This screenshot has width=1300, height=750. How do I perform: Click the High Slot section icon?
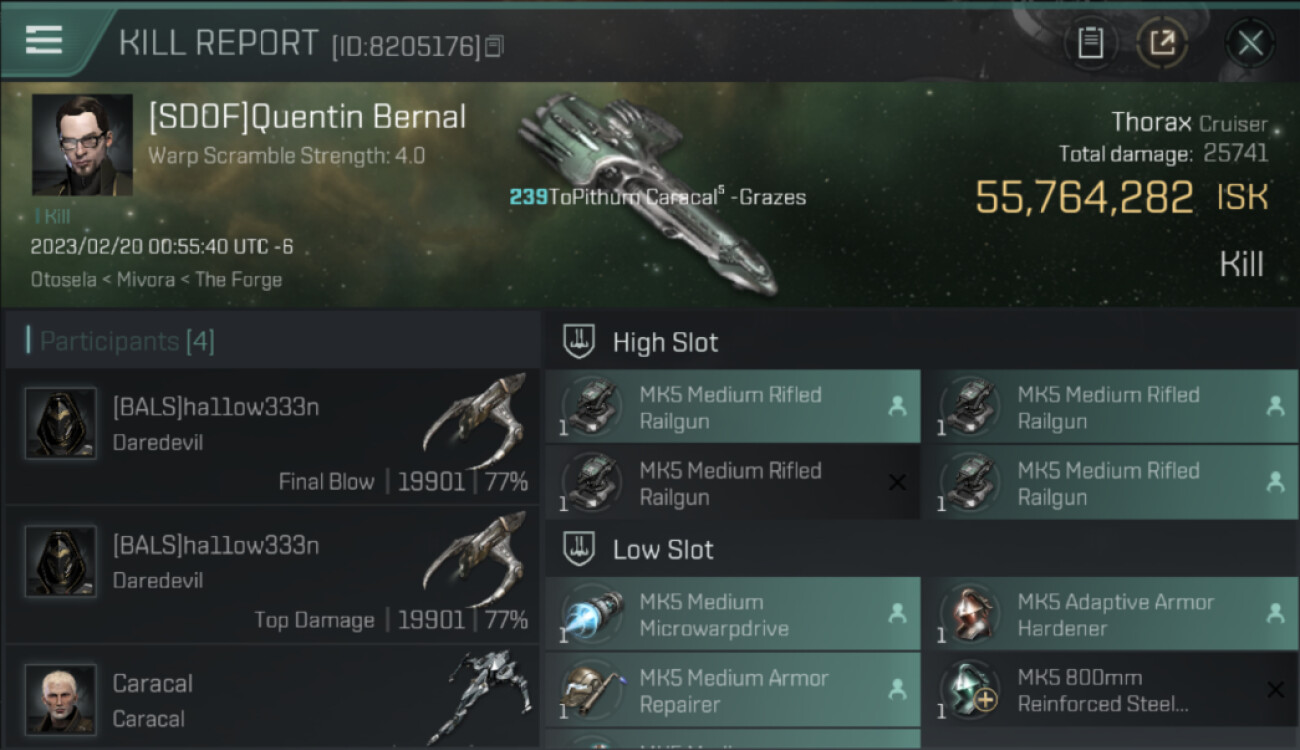coord(580,342)
